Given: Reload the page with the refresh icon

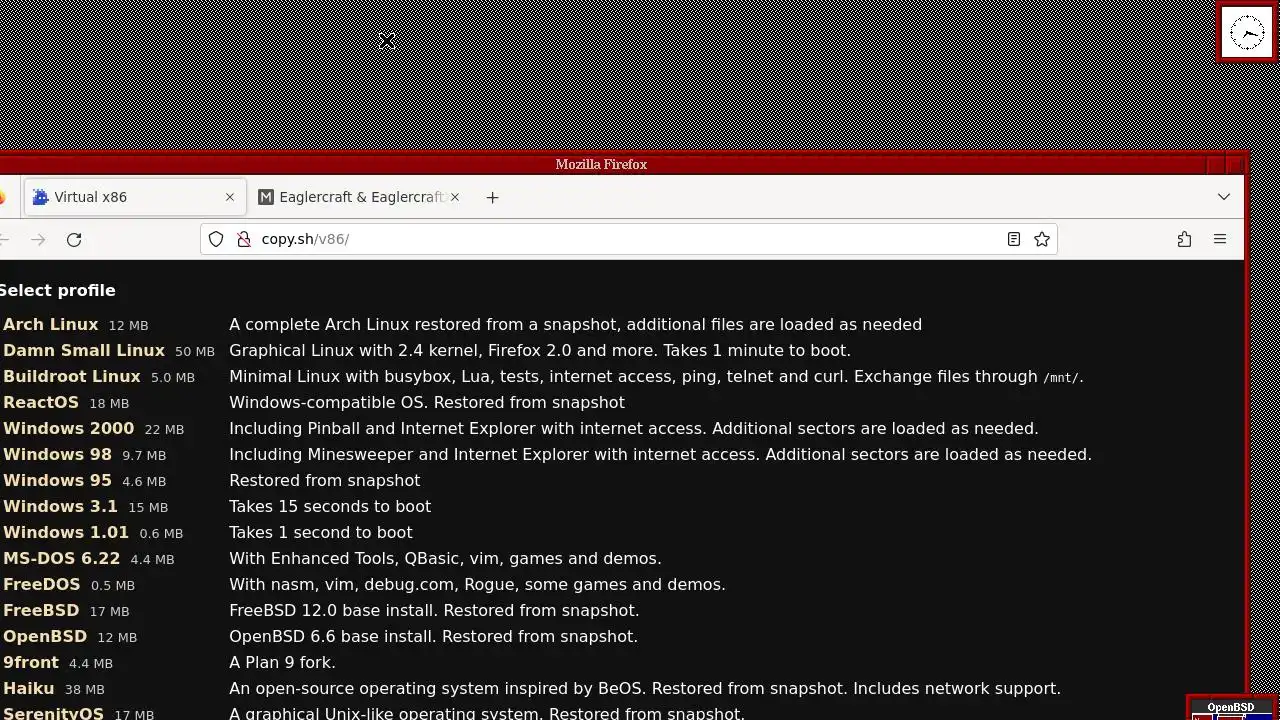Looking at the screenshot, I should (74, 240).
